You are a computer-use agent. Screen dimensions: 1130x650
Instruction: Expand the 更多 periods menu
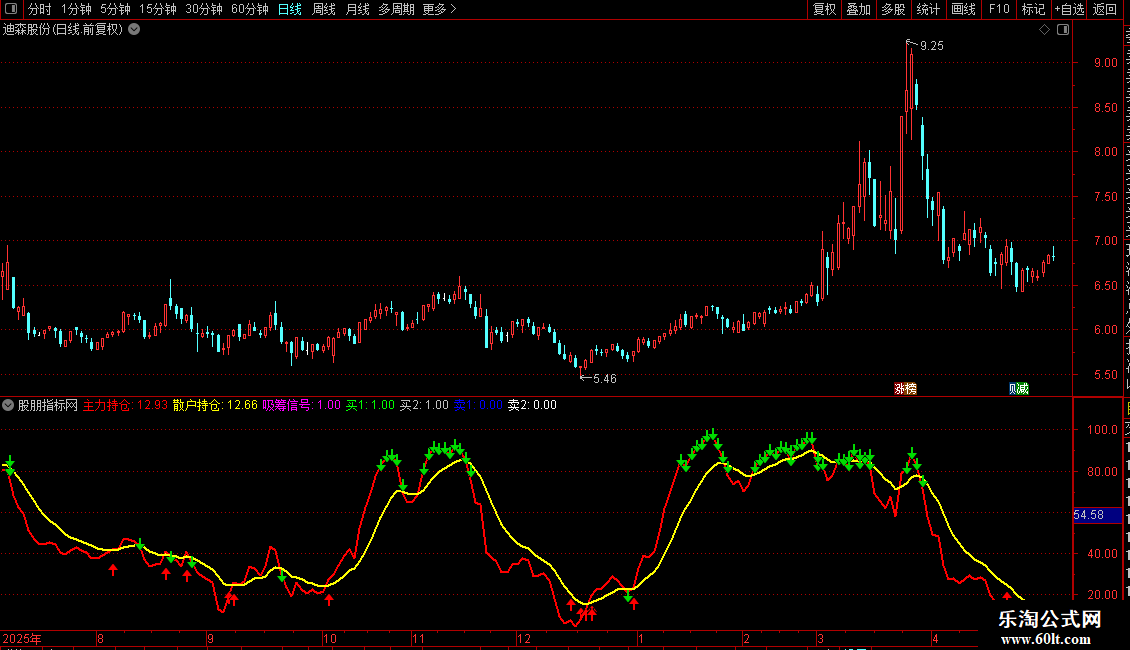pos(439,9)
